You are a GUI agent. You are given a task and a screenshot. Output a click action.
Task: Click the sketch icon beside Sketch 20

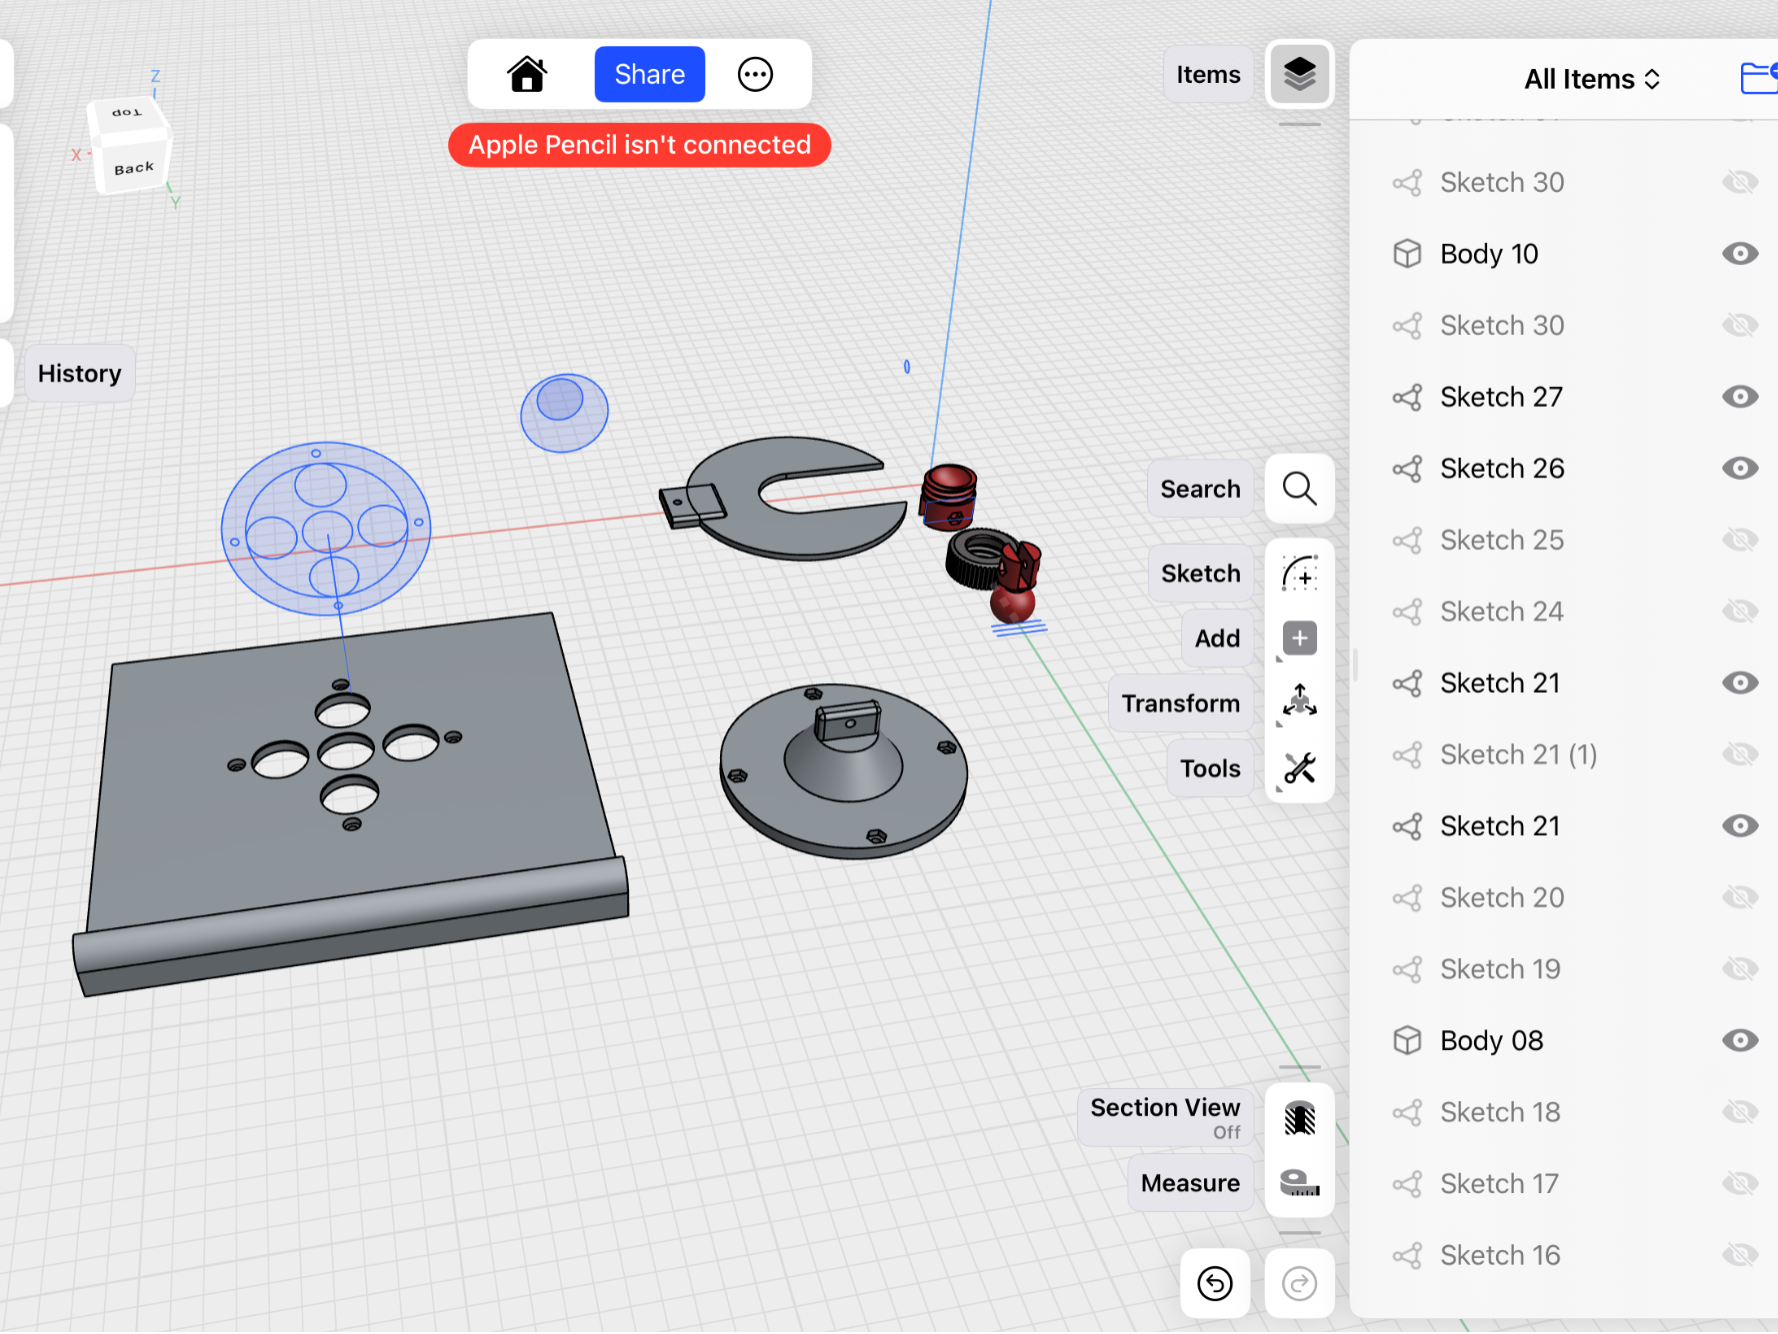(1407, 898)
